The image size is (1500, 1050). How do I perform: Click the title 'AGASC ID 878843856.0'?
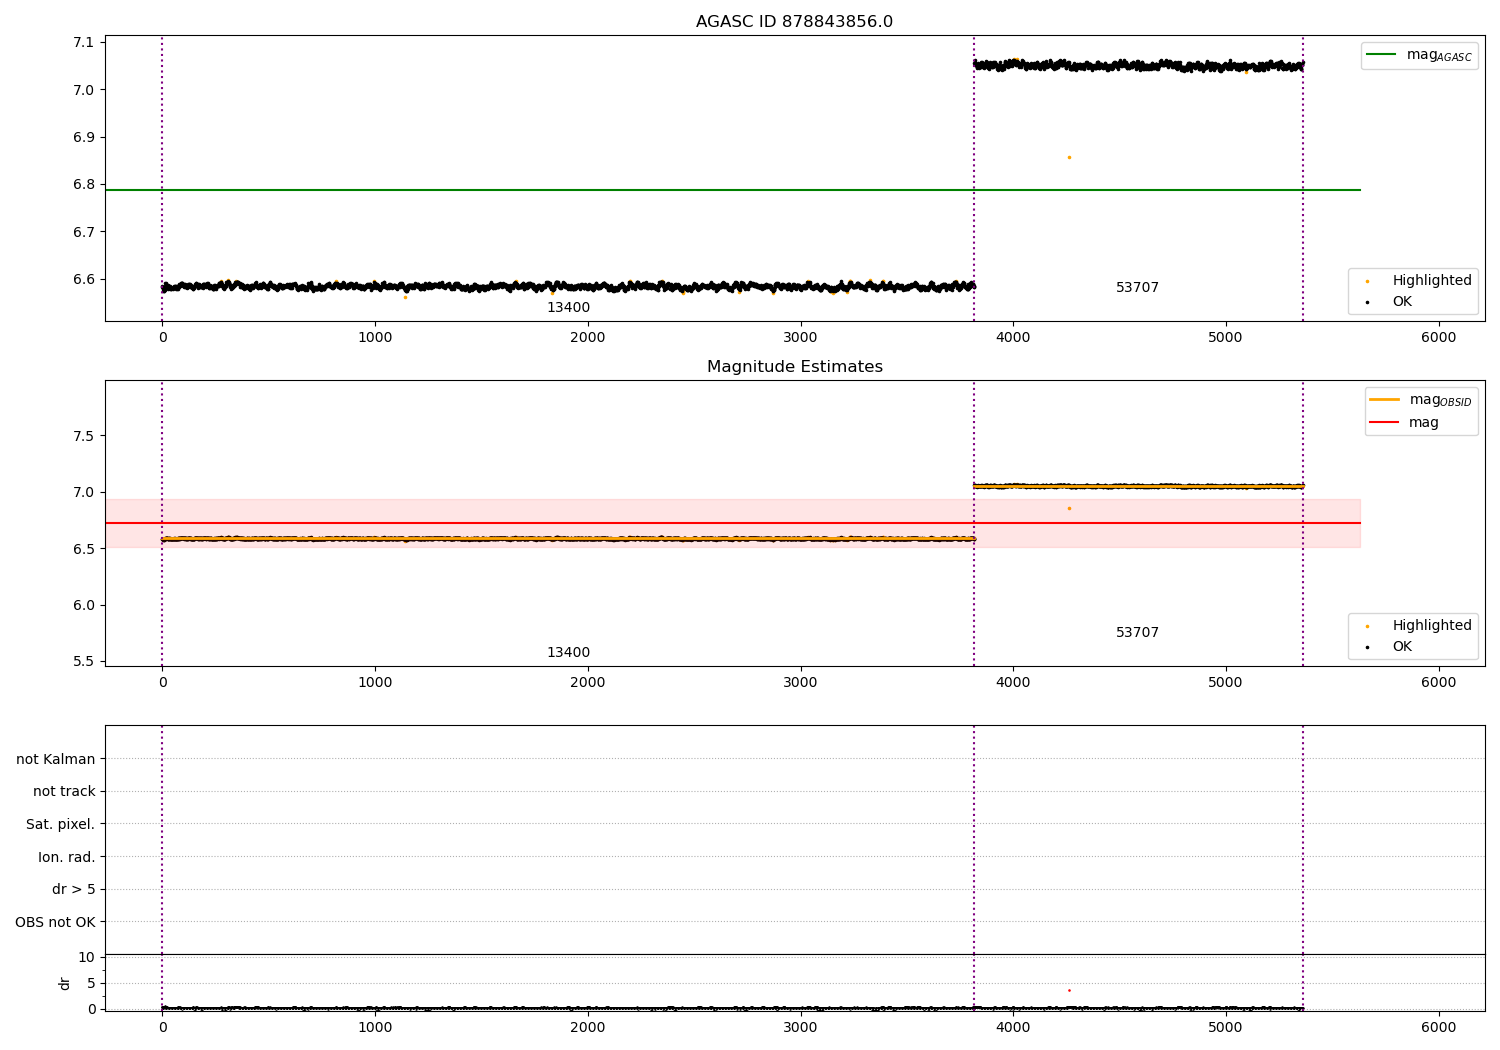(794, 22)
